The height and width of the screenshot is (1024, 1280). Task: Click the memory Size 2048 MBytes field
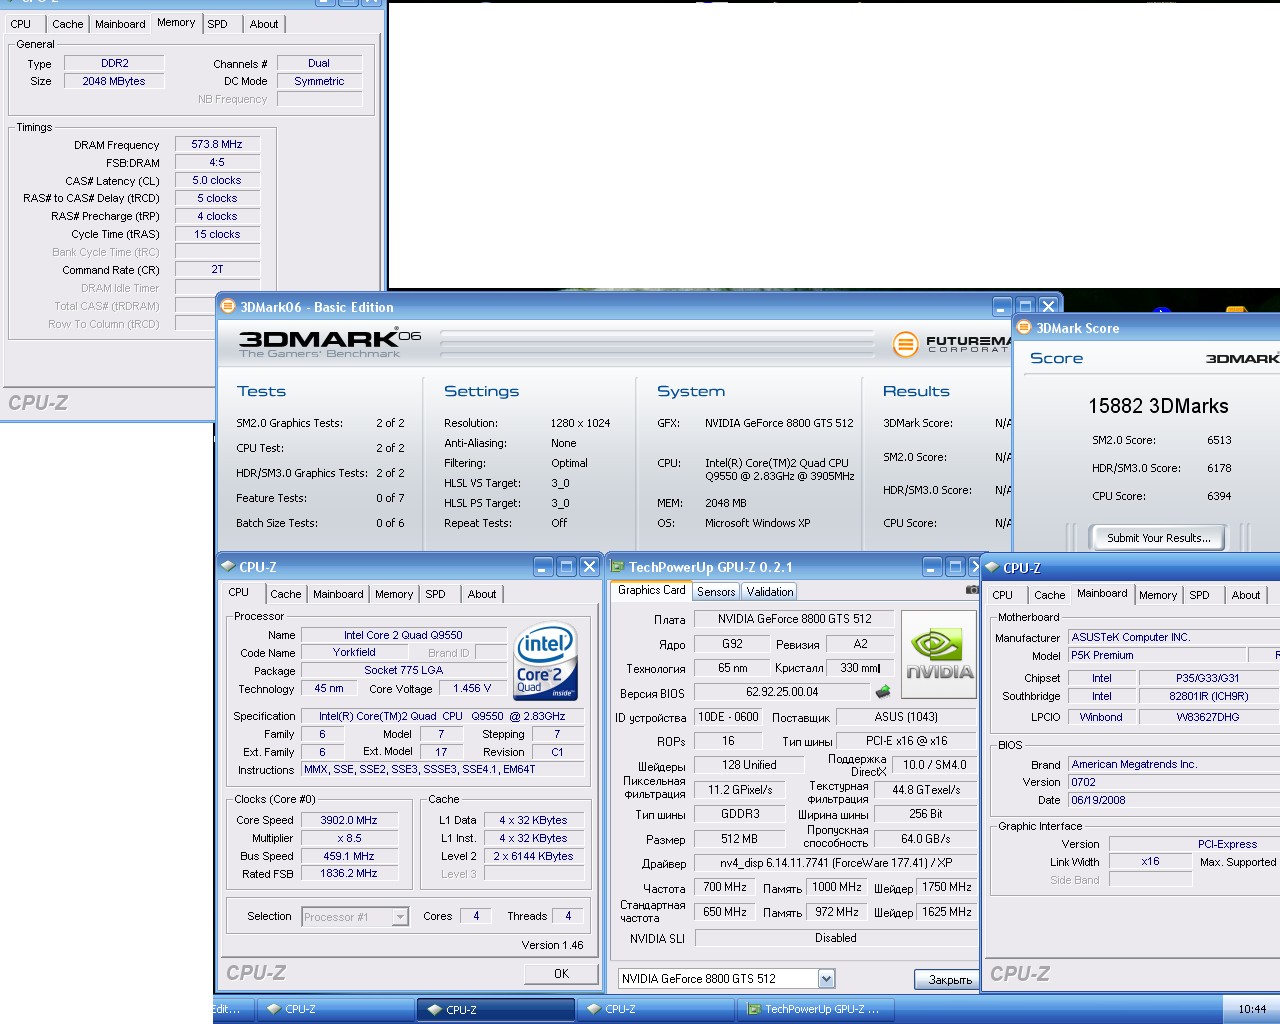(x=114, y=81)
